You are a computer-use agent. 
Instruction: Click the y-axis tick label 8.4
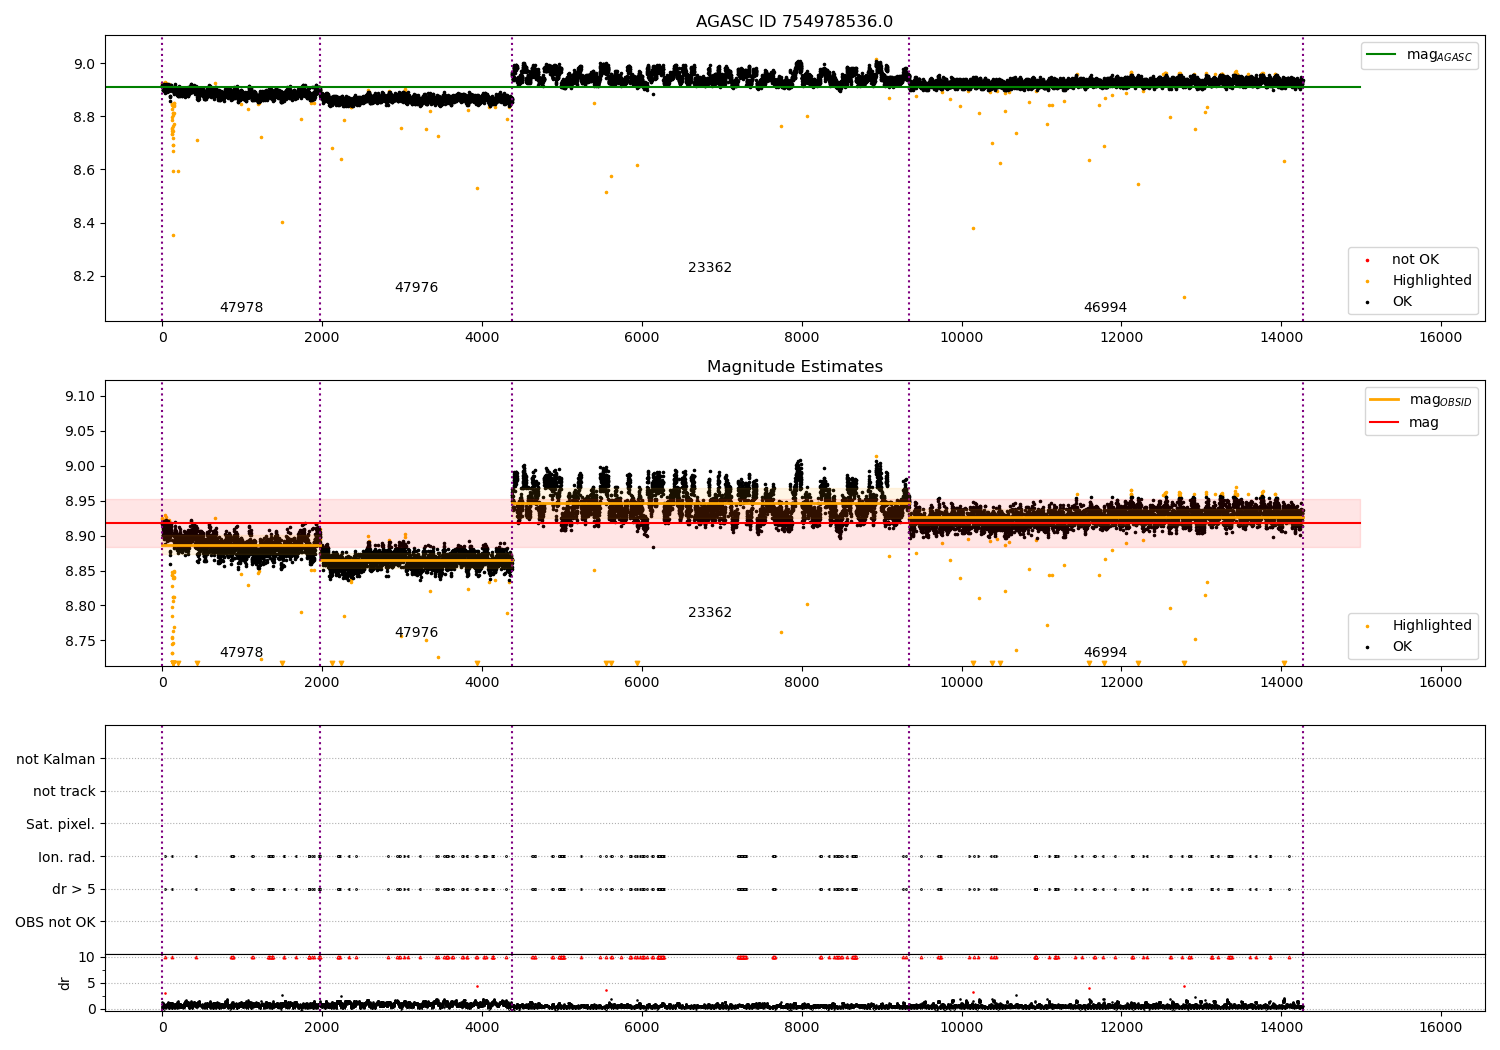pos(83,223)
